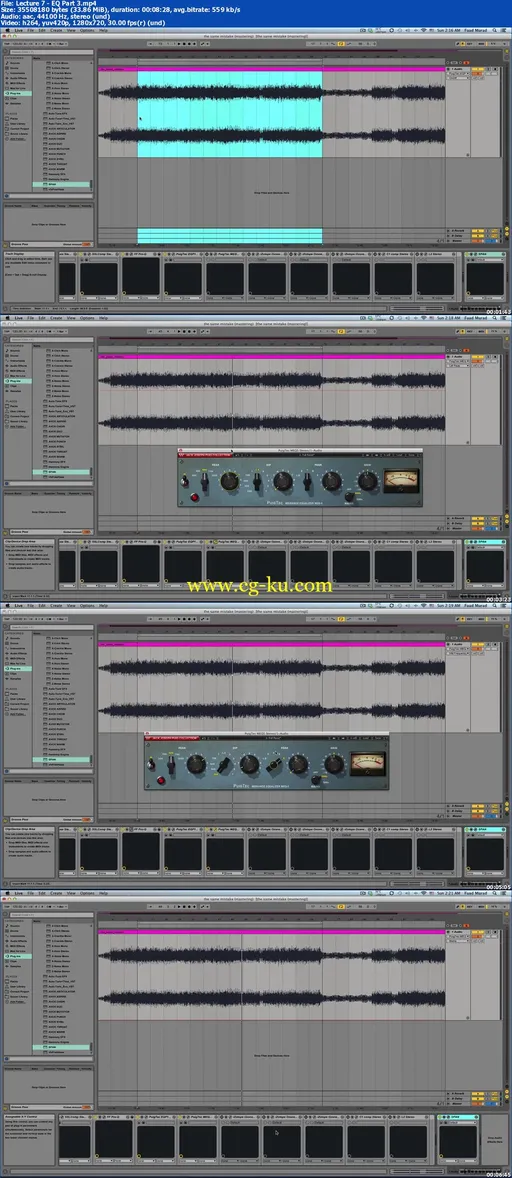This screenshot has height=1178, width=512.
Task: Select A Reverb return track in third frame
Action: coord(456,806)
